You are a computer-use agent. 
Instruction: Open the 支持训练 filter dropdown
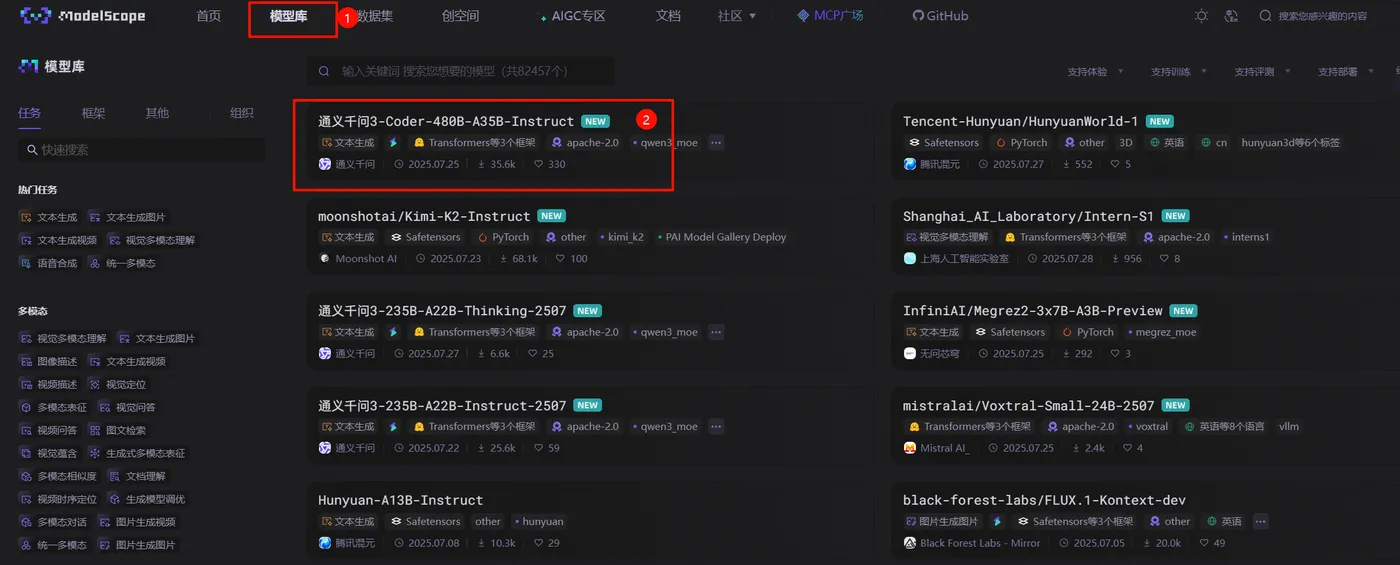1179,72
